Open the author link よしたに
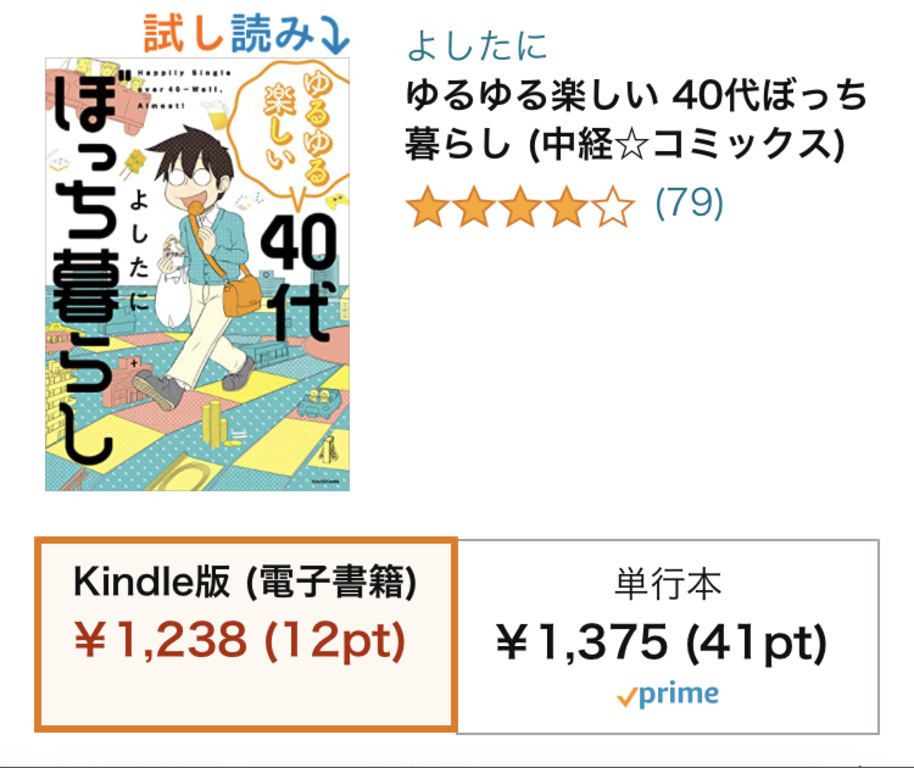Viewport: 914px width, 768px height. 477,45
